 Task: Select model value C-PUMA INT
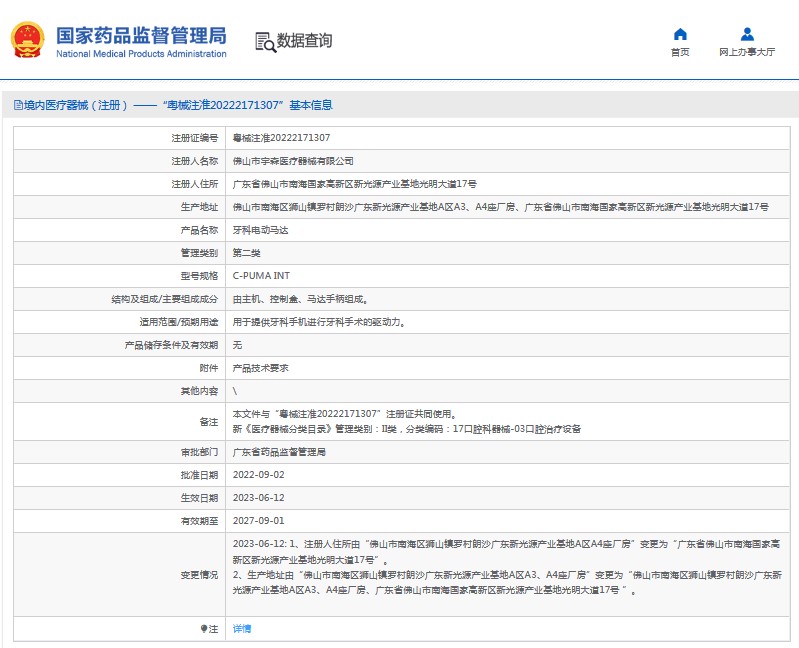point(261,276)
